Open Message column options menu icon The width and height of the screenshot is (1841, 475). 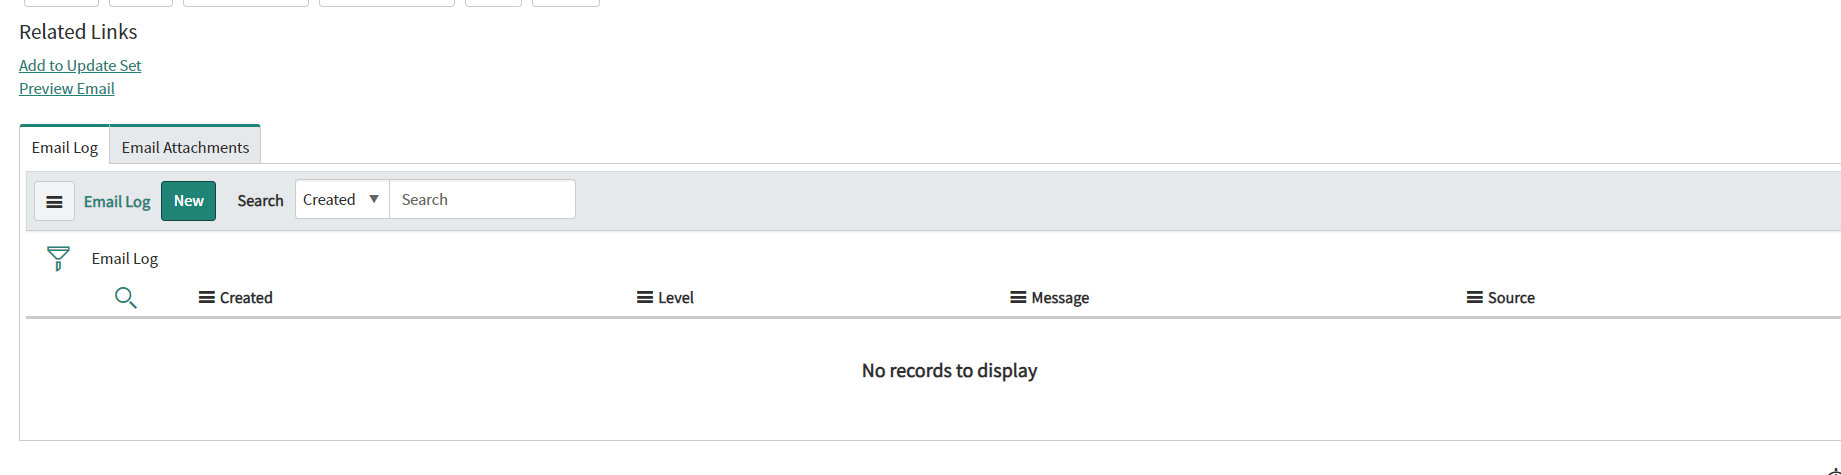(1018, 297)
